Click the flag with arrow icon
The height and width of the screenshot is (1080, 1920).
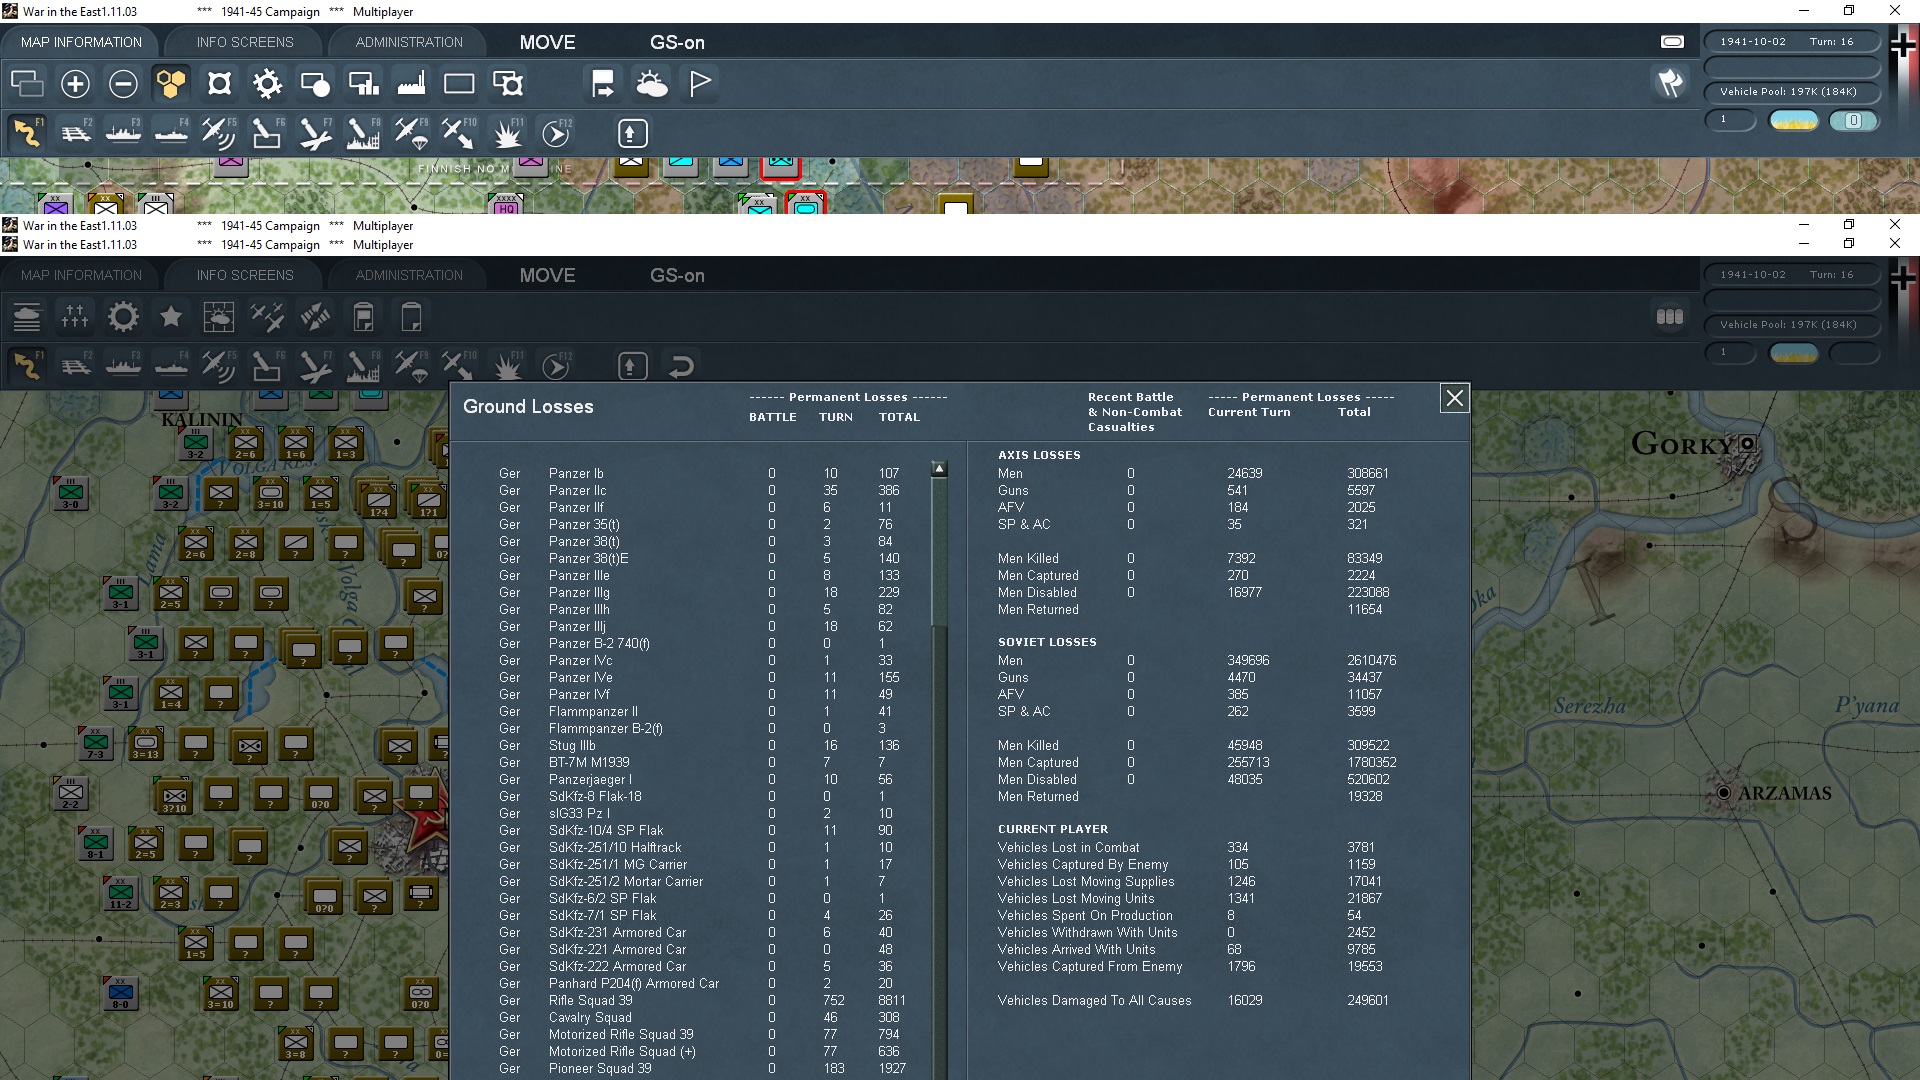tap(603, 84)
